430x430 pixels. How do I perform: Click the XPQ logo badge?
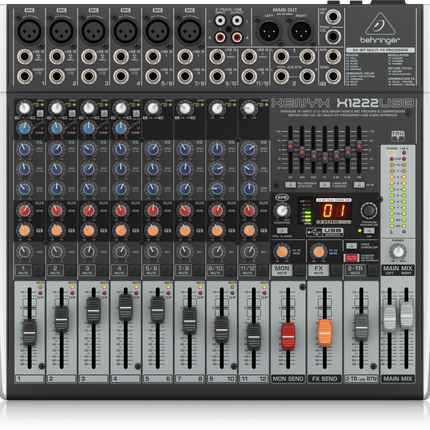(282, 197)
